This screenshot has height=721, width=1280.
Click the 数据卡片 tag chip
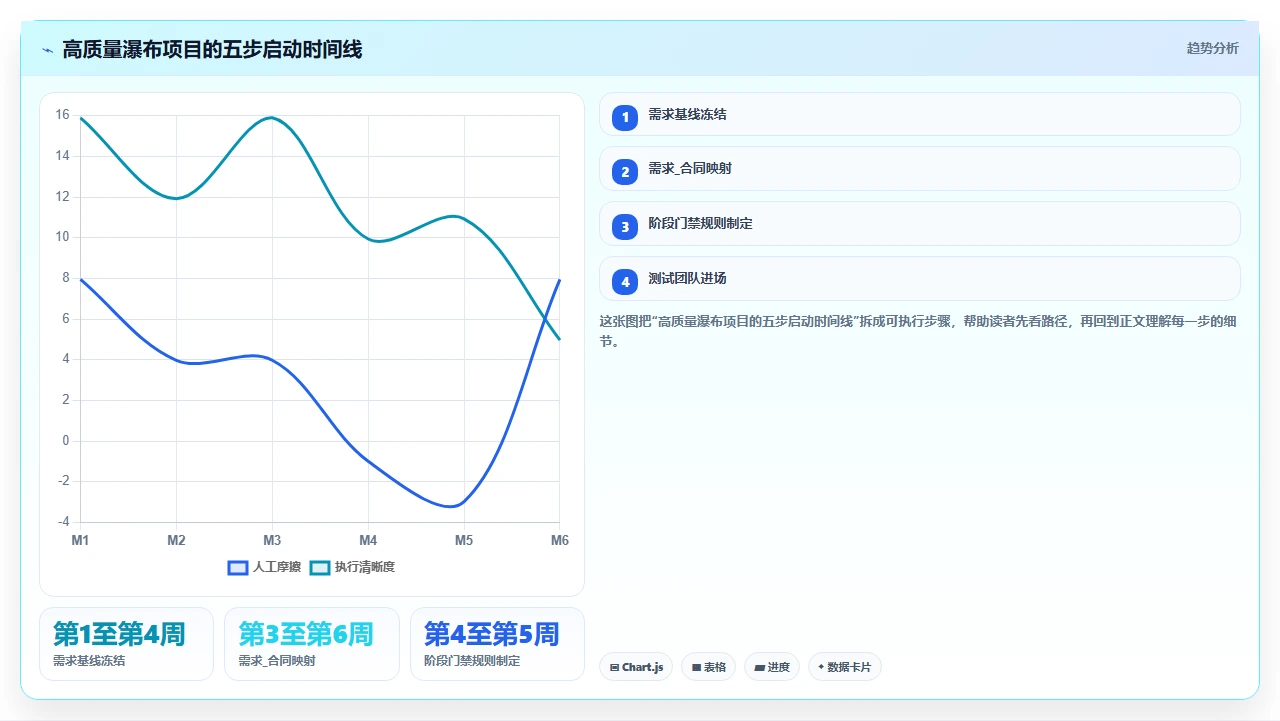pyautogui.click(x=844, y=667)
